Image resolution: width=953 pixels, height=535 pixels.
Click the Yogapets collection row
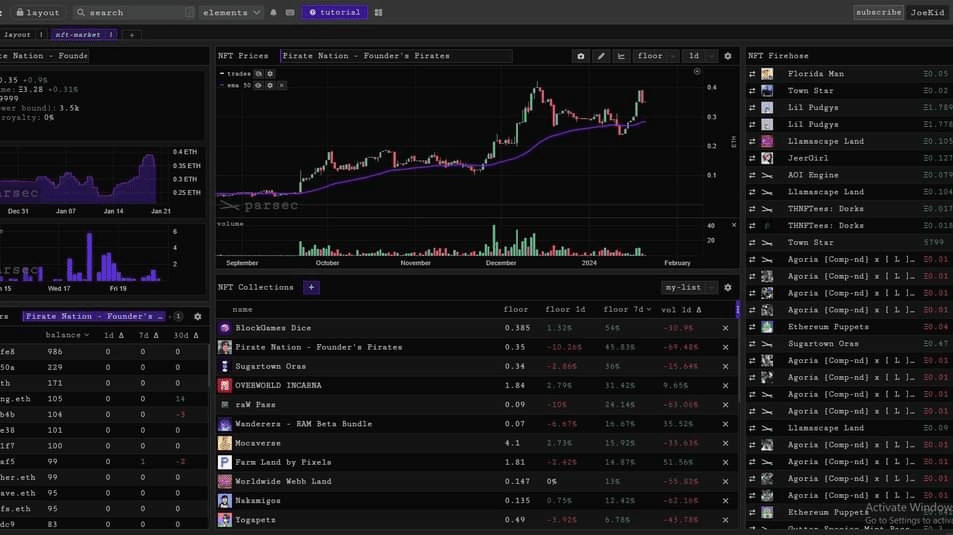(x=477, y=520)
